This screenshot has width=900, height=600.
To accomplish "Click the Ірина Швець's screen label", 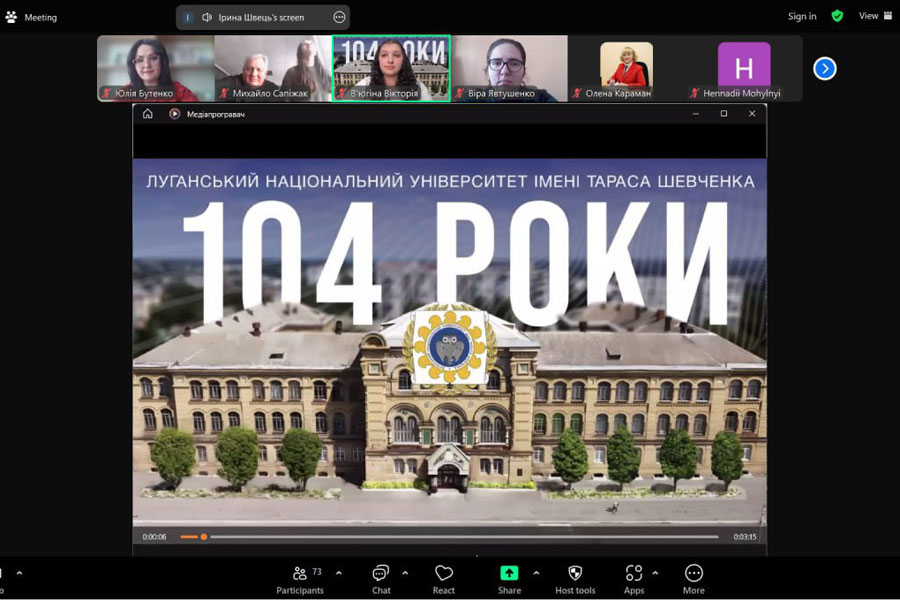I will pos(261,17).
